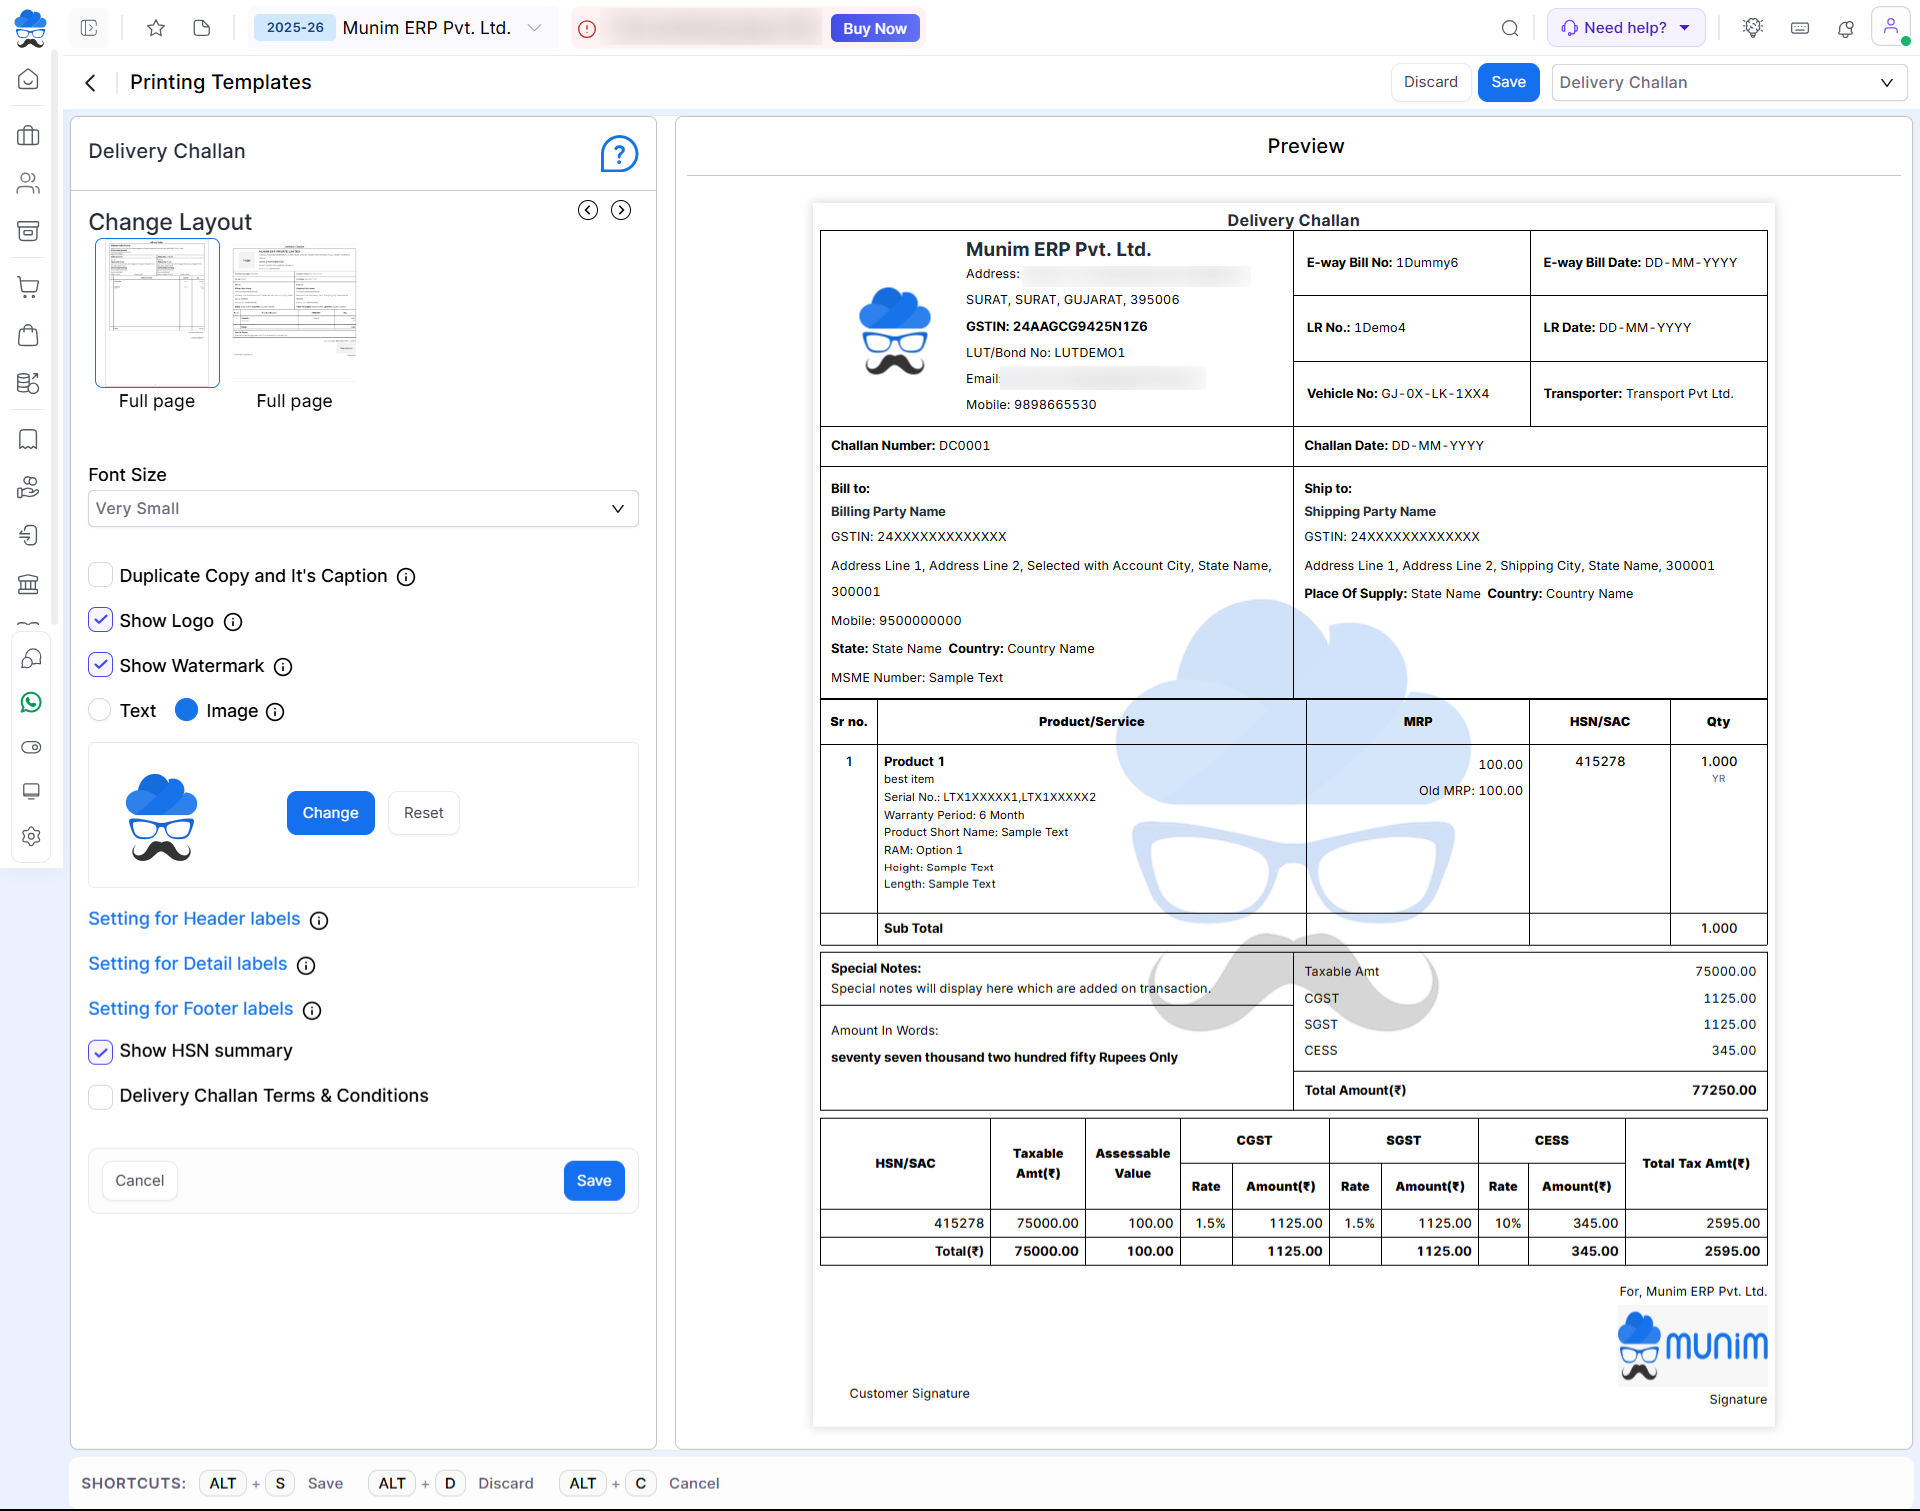Open Setting for Header labels

click(x=194, y=919)
